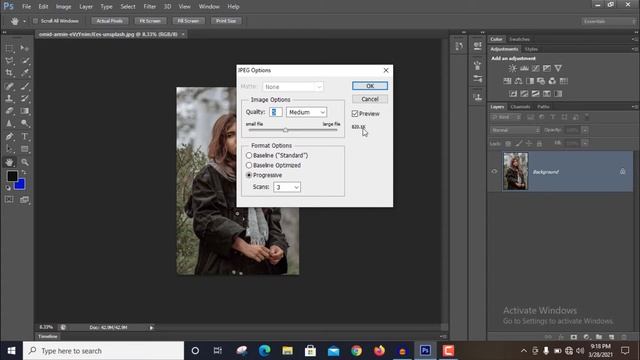Select the Eraser tool
Viewport: 640px width, 360px height.
coord(9,111)
